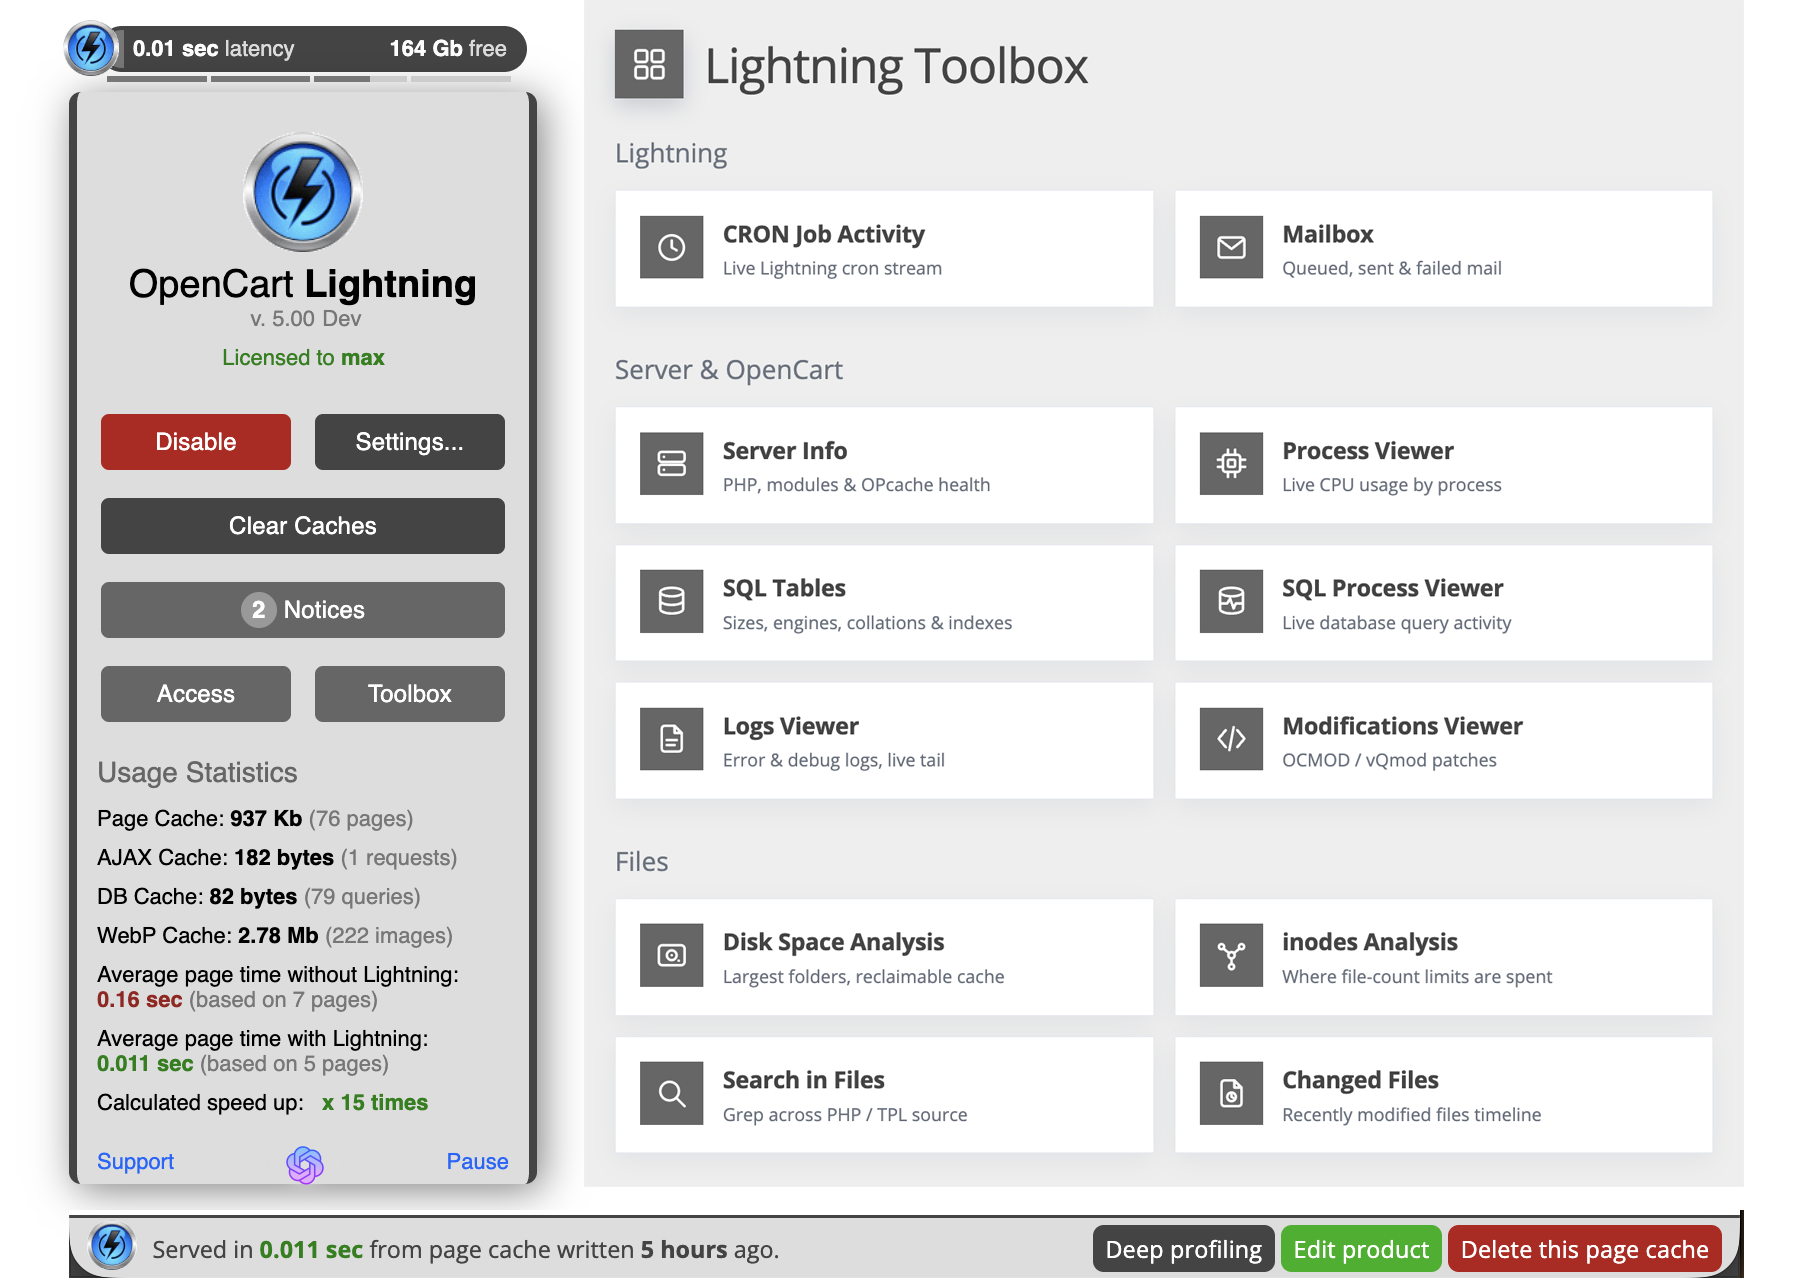Viewport: 1816px width, 1278px height.
Task: Click the Search in Files magnifier icon
Action: click(x=672, y=1094)
